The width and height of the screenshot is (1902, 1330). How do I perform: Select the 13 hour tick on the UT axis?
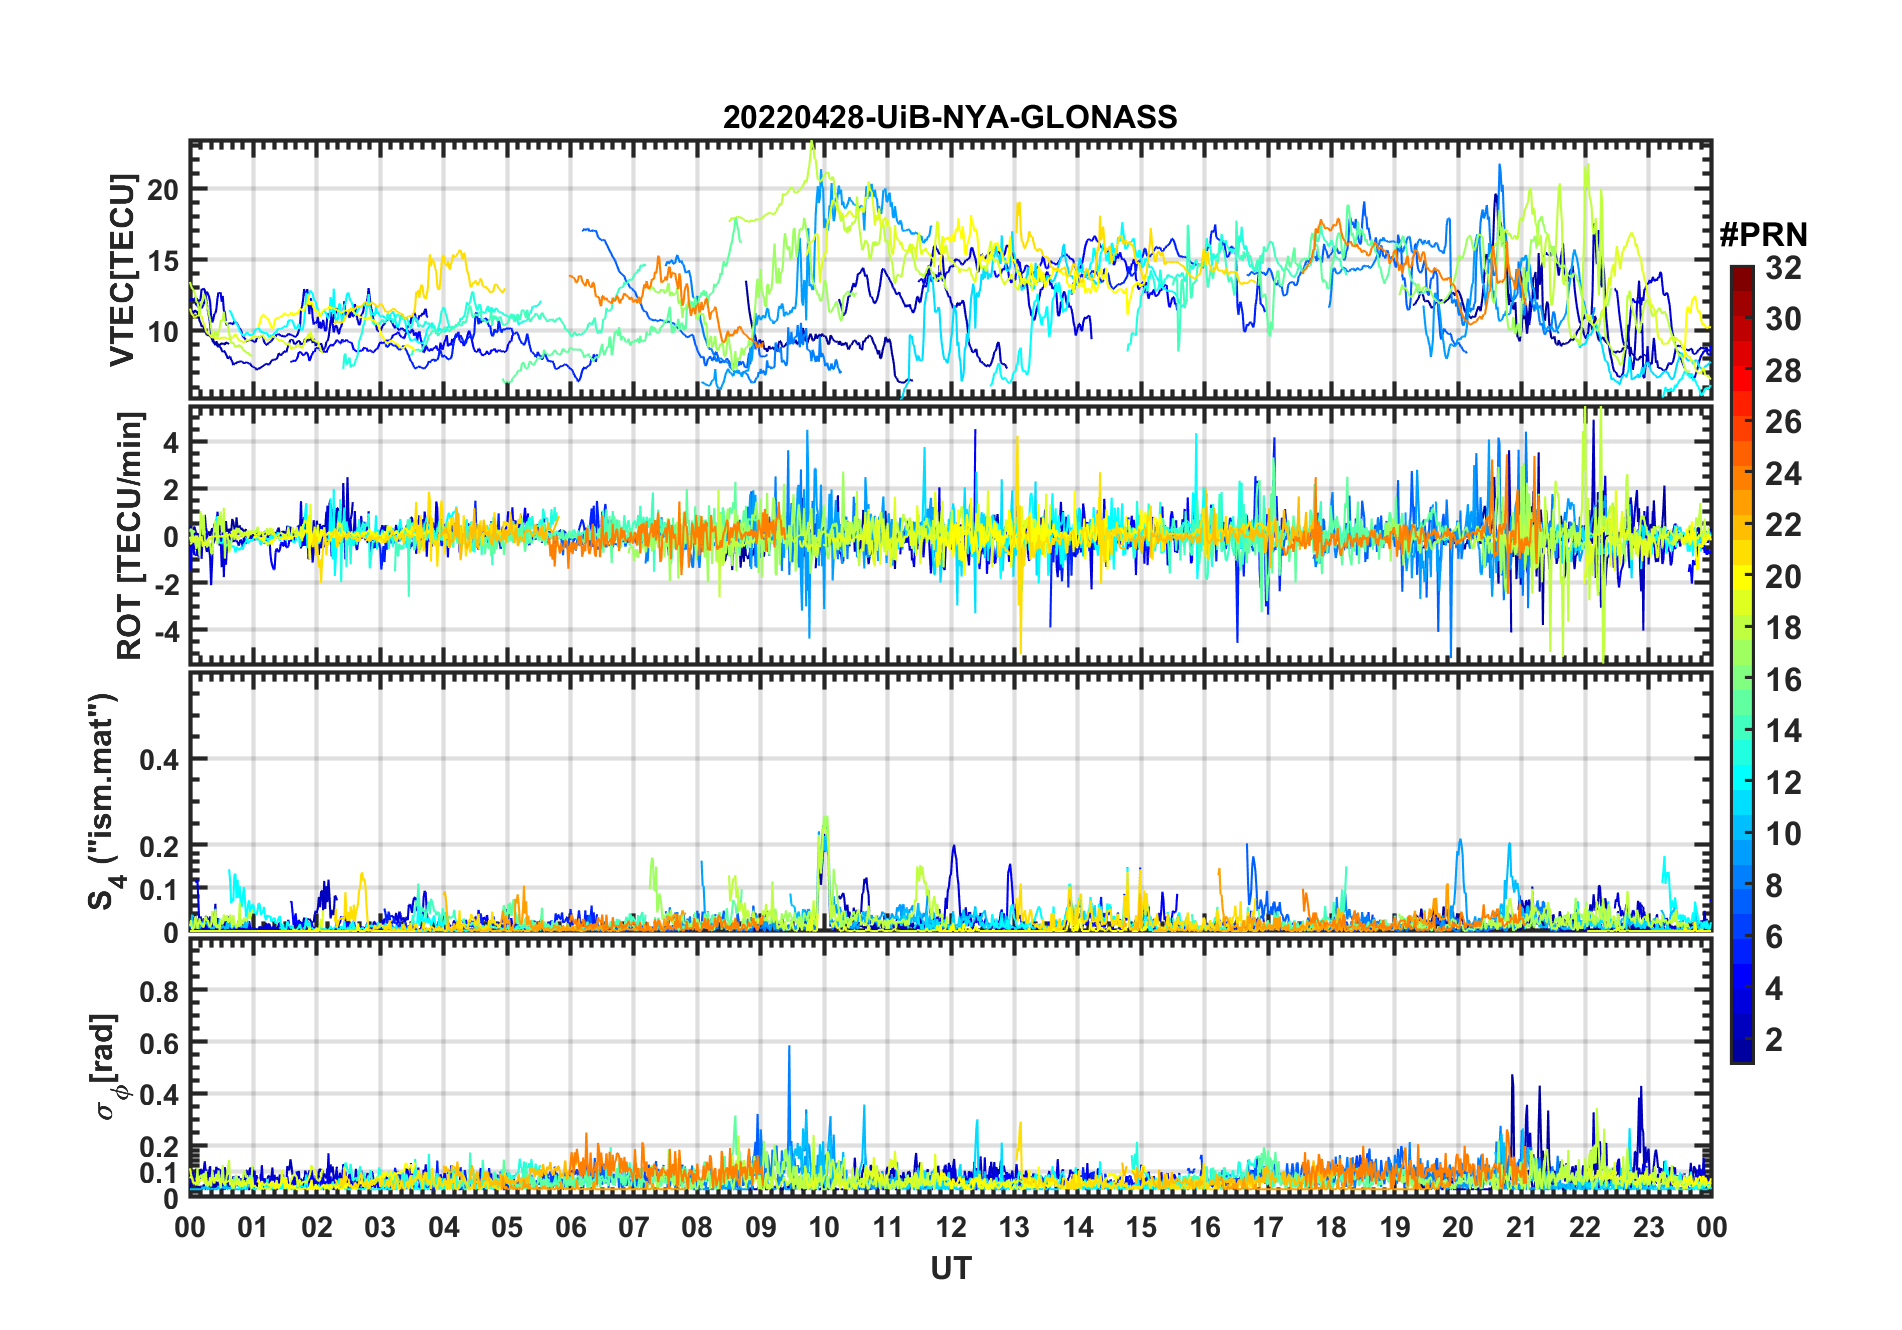(1014, 1228)
